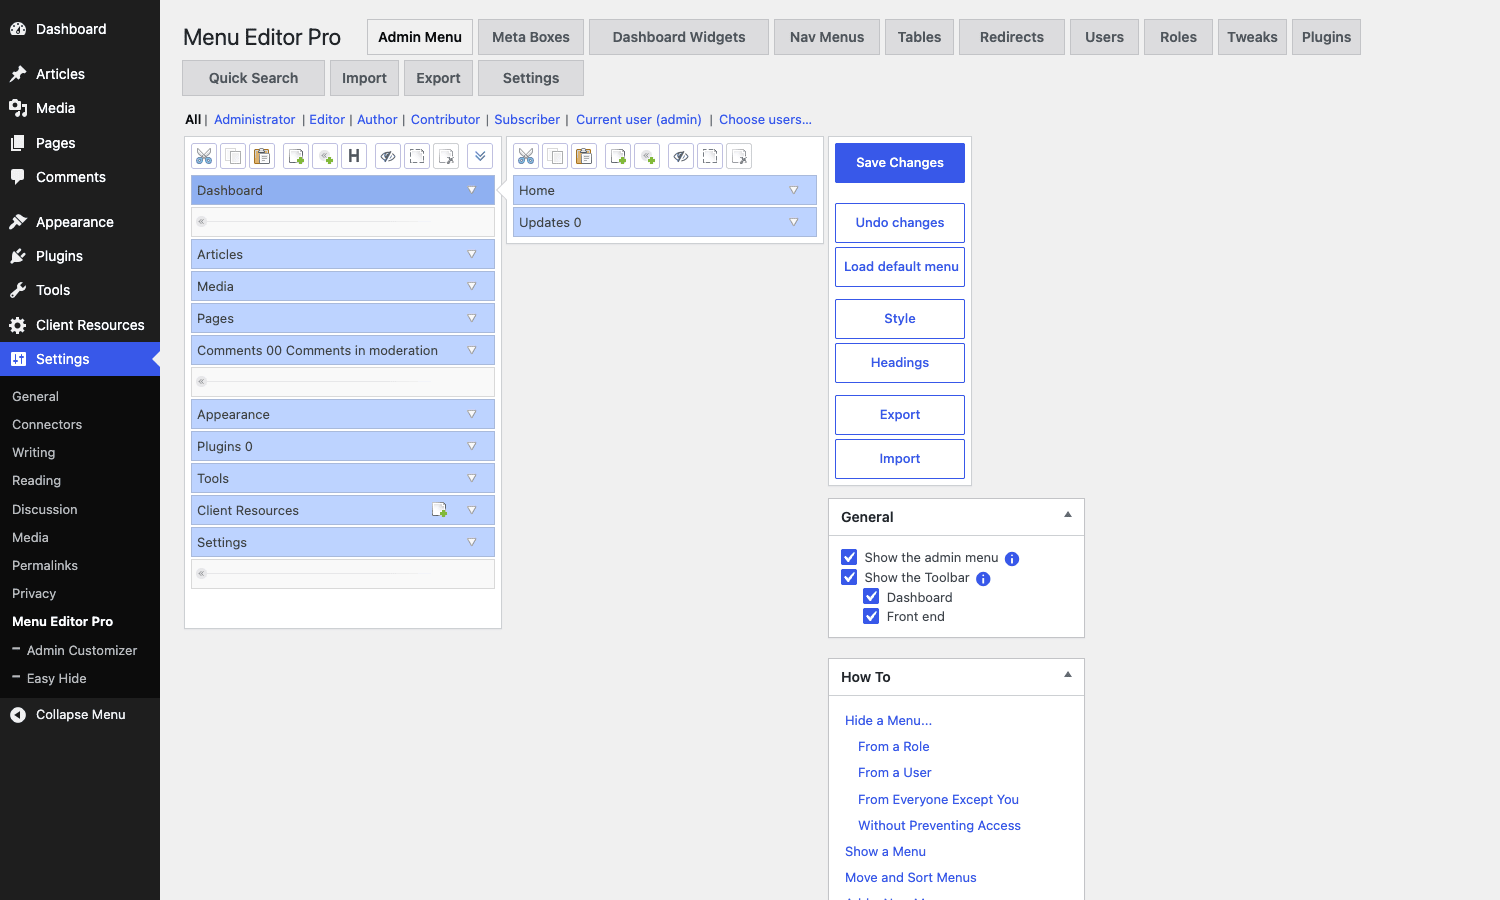
Task: Collapse the General panel with its arrow
Action: click(1068, 515)
